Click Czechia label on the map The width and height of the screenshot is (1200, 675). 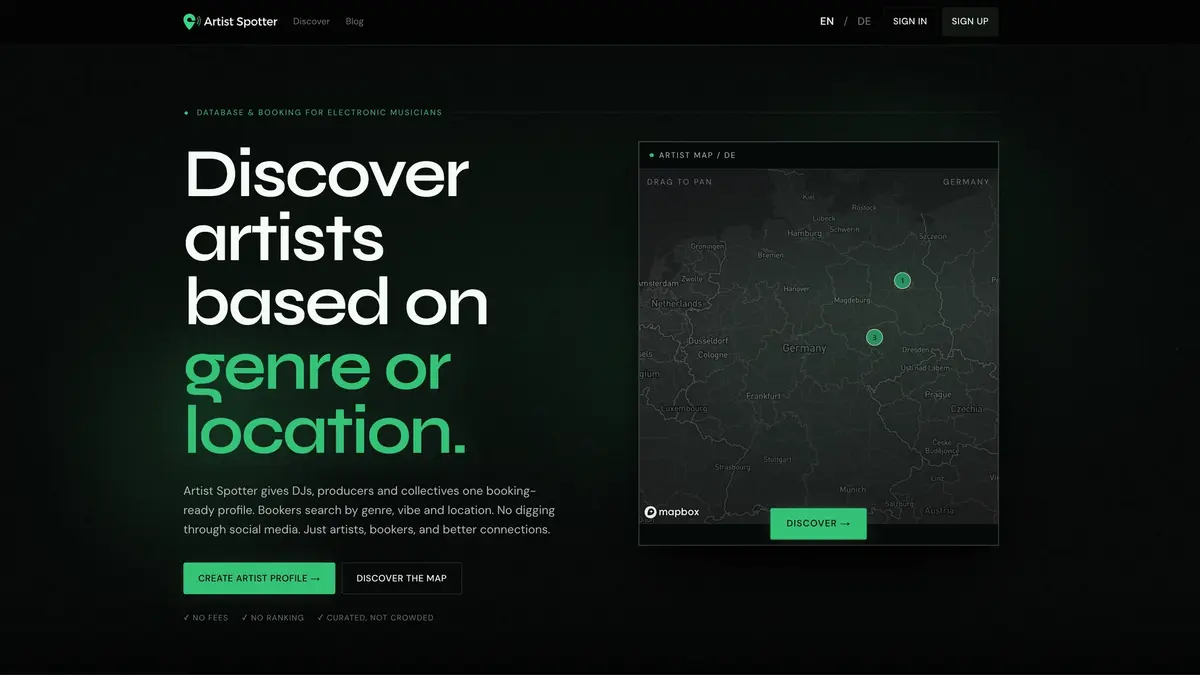pyautogui.click(x=967, y=409)
